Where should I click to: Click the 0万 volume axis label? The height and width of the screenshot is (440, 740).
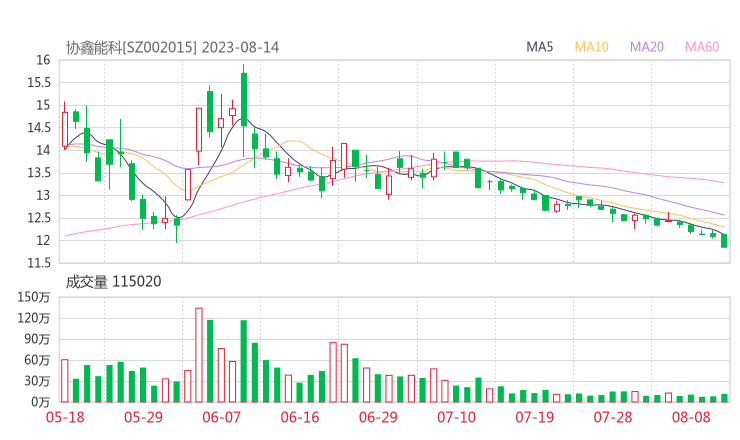click(41, 402)
